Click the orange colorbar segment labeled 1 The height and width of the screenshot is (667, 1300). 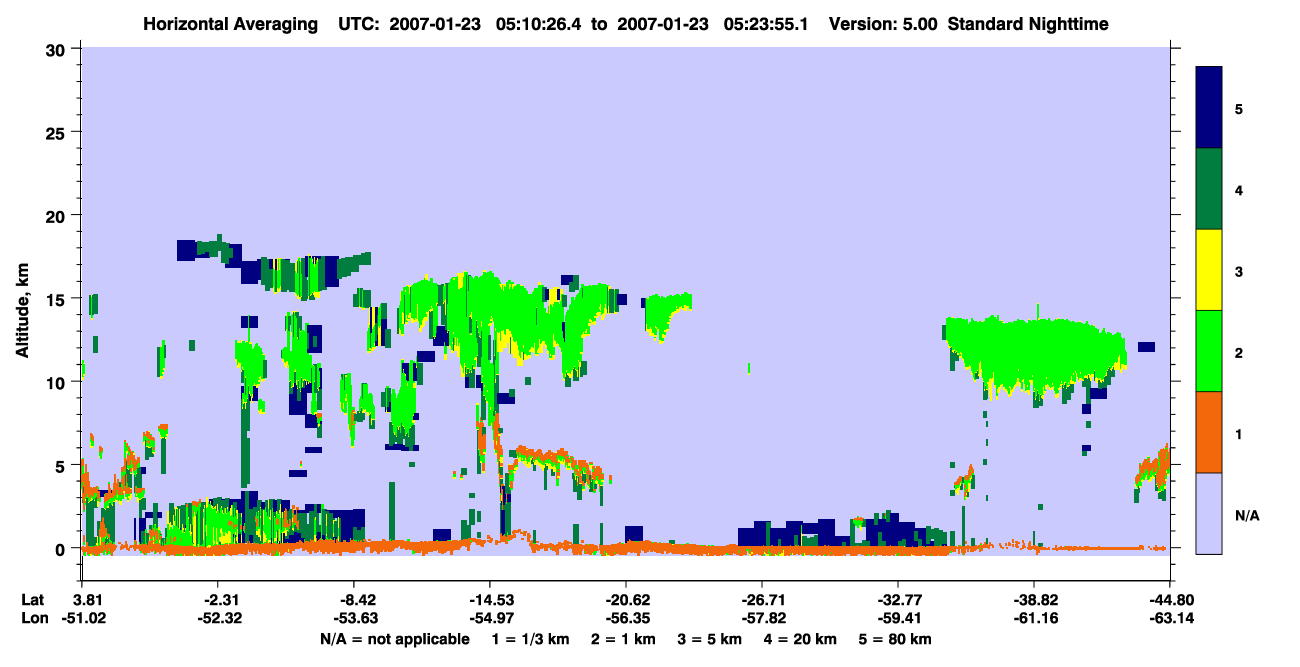[x=1209, y=432]
